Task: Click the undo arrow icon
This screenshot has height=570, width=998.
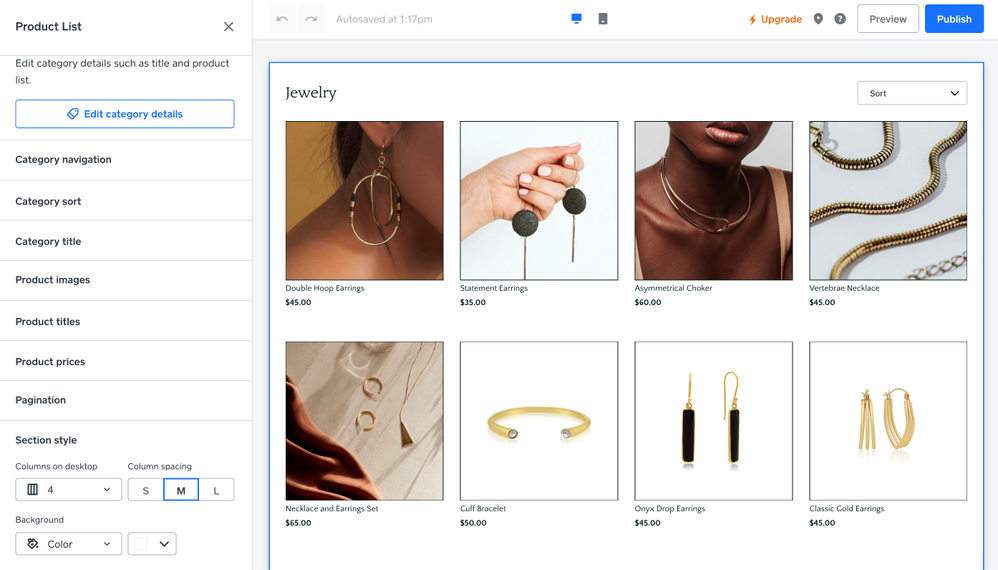Action: (x=283, y=19)
